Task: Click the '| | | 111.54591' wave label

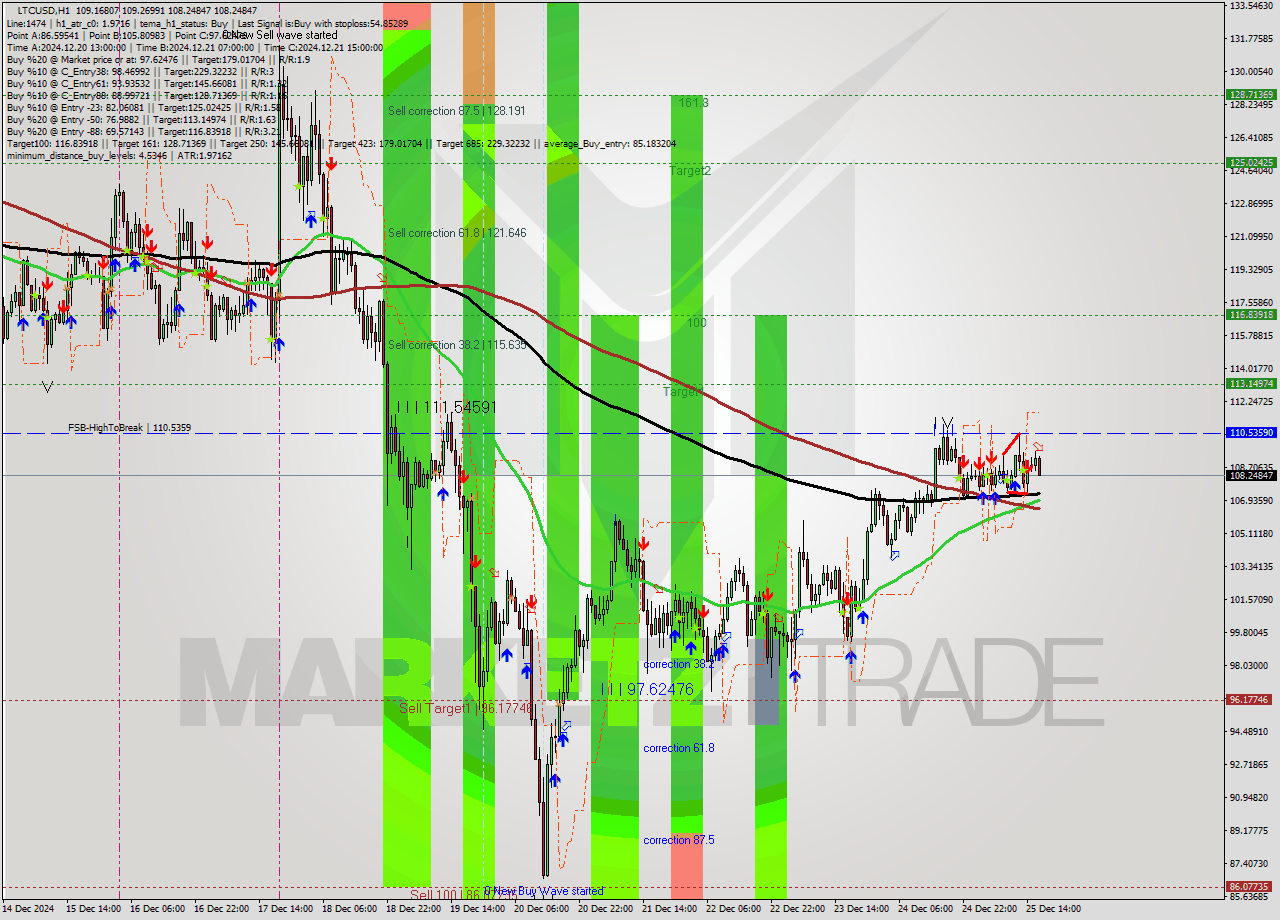Action: click(x=446, y=408)
